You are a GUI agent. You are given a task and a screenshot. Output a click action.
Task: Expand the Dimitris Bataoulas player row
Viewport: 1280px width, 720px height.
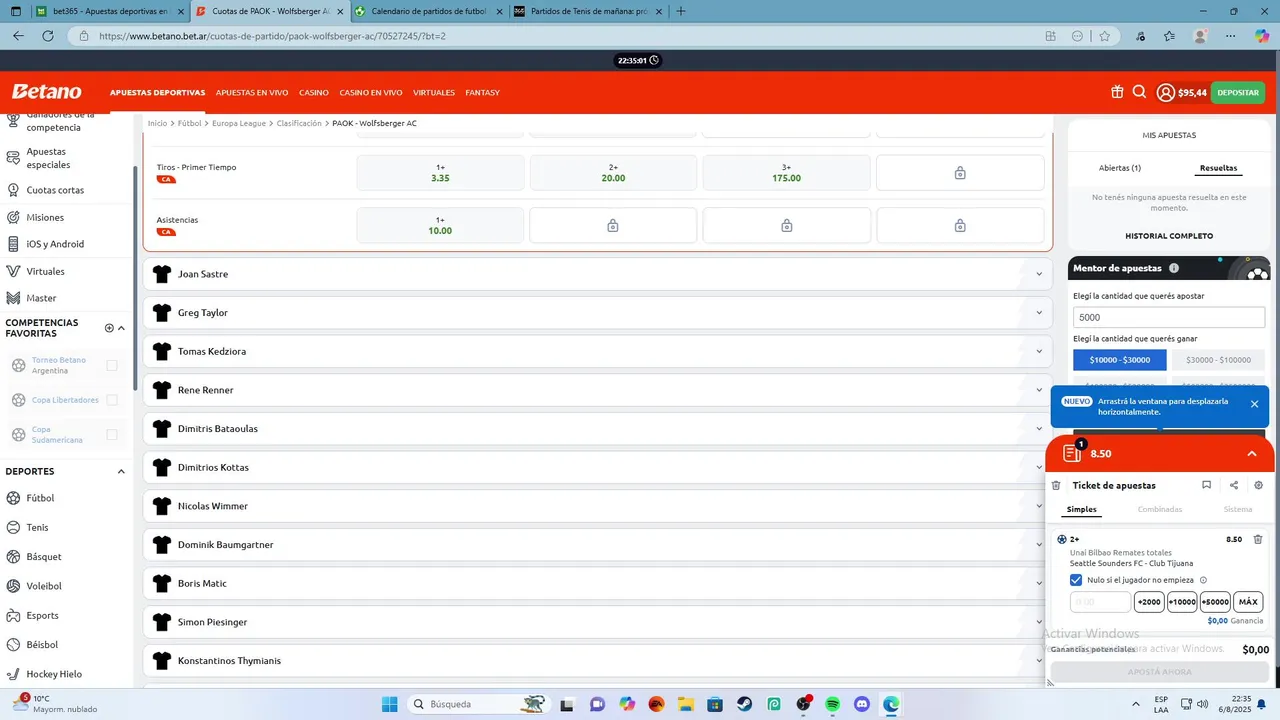pyautogui.click(x=598, y=429)
